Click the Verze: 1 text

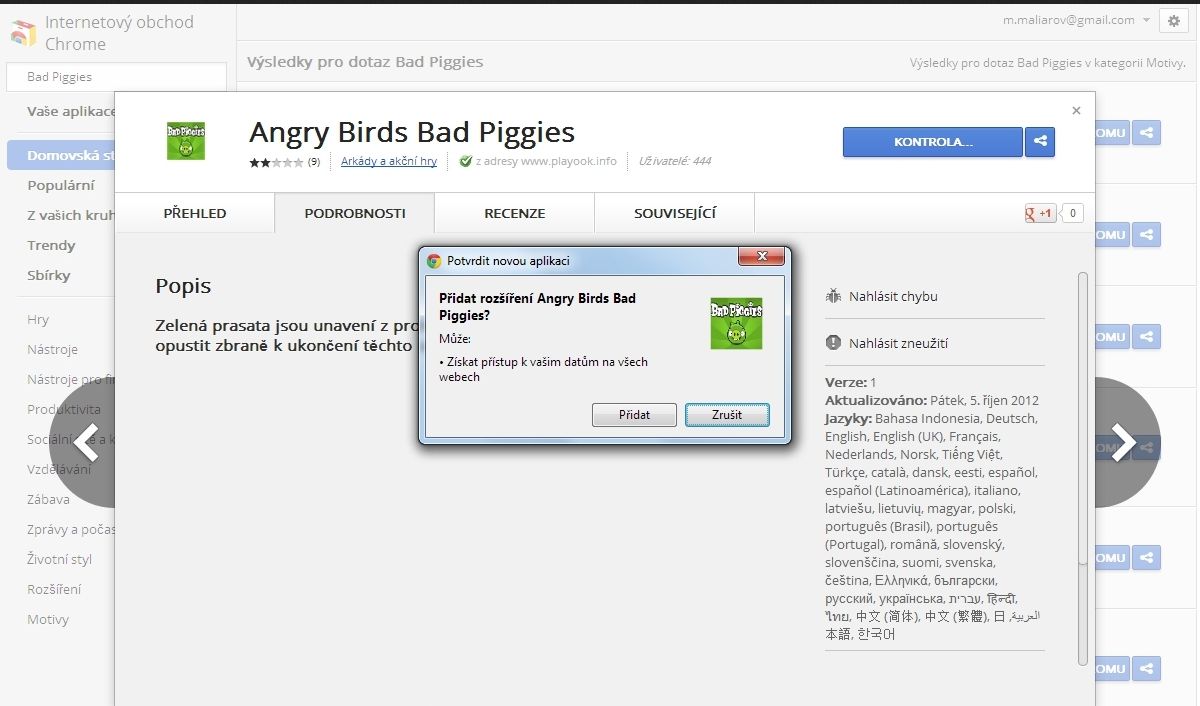[850, 382]
